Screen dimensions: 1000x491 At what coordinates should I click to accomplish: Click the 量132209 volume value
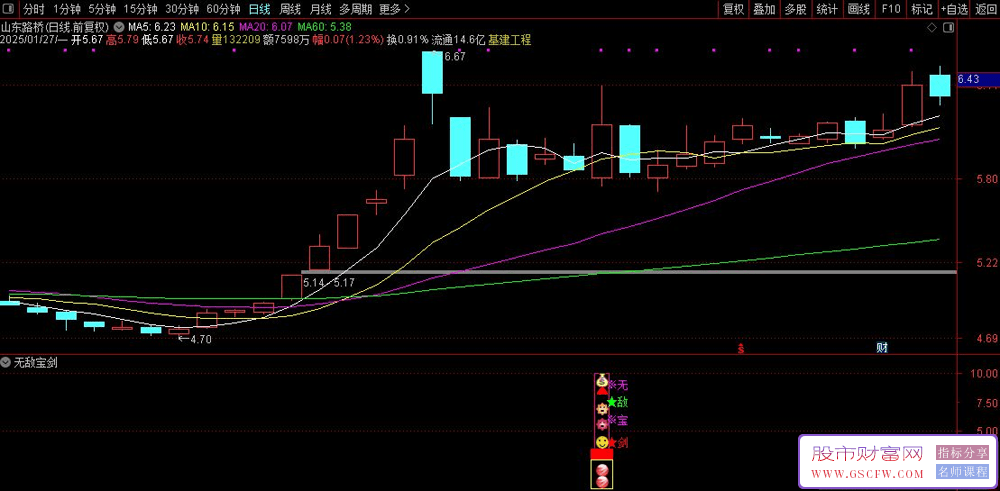[x=236, y=40]
